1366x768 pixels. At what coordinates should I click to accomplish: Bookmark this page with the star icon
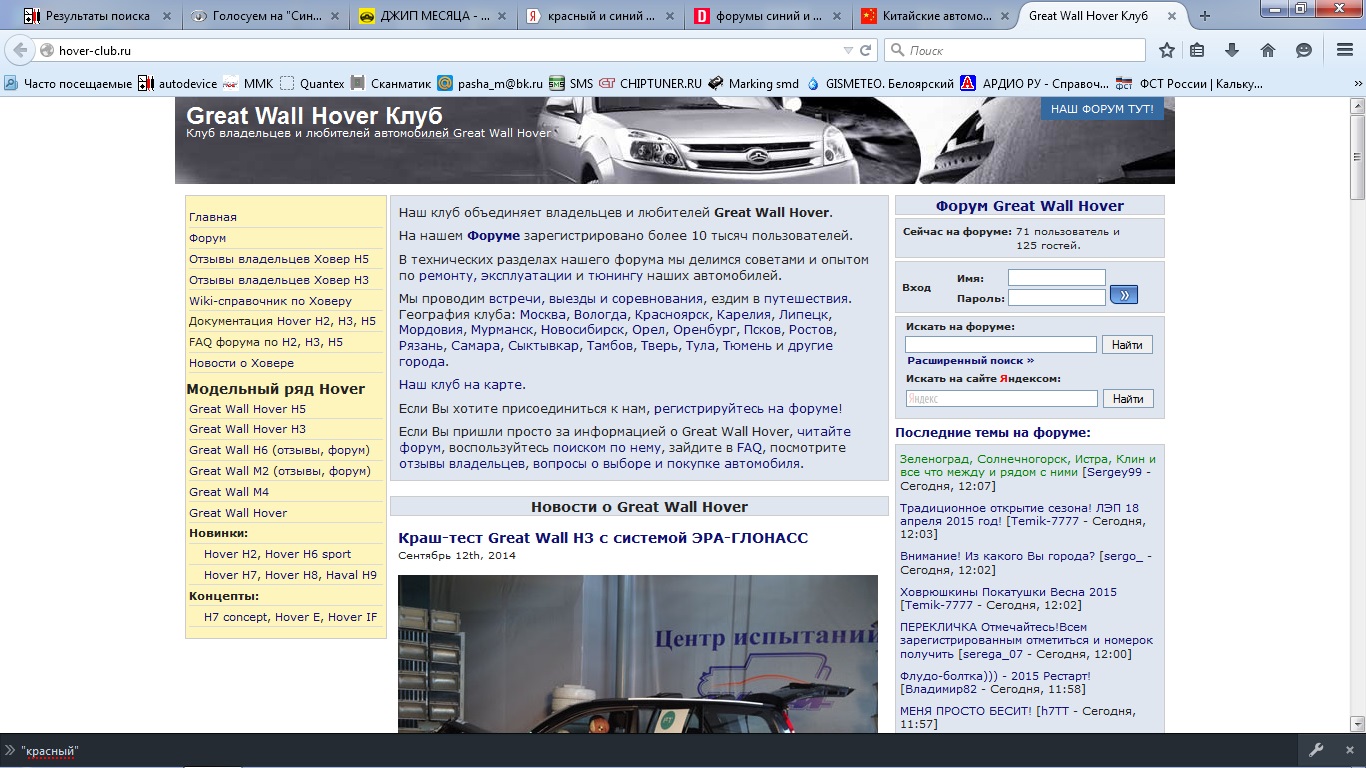pos(1166,50)
